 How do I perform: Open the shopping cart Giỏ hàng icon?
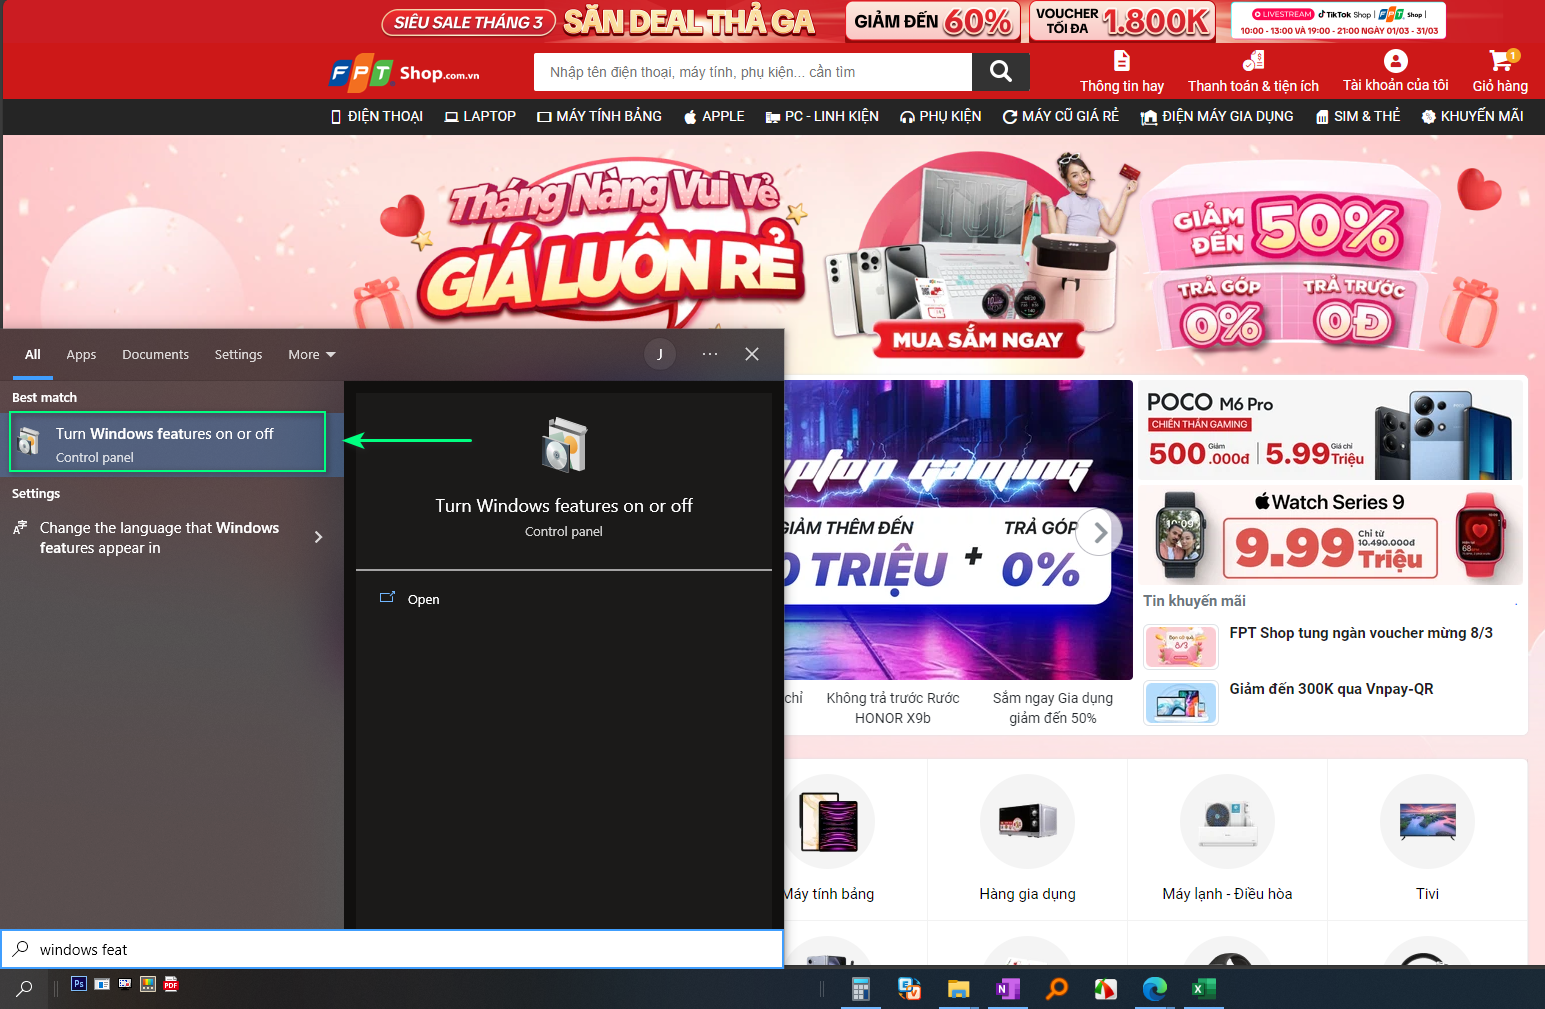[1499, 62]
